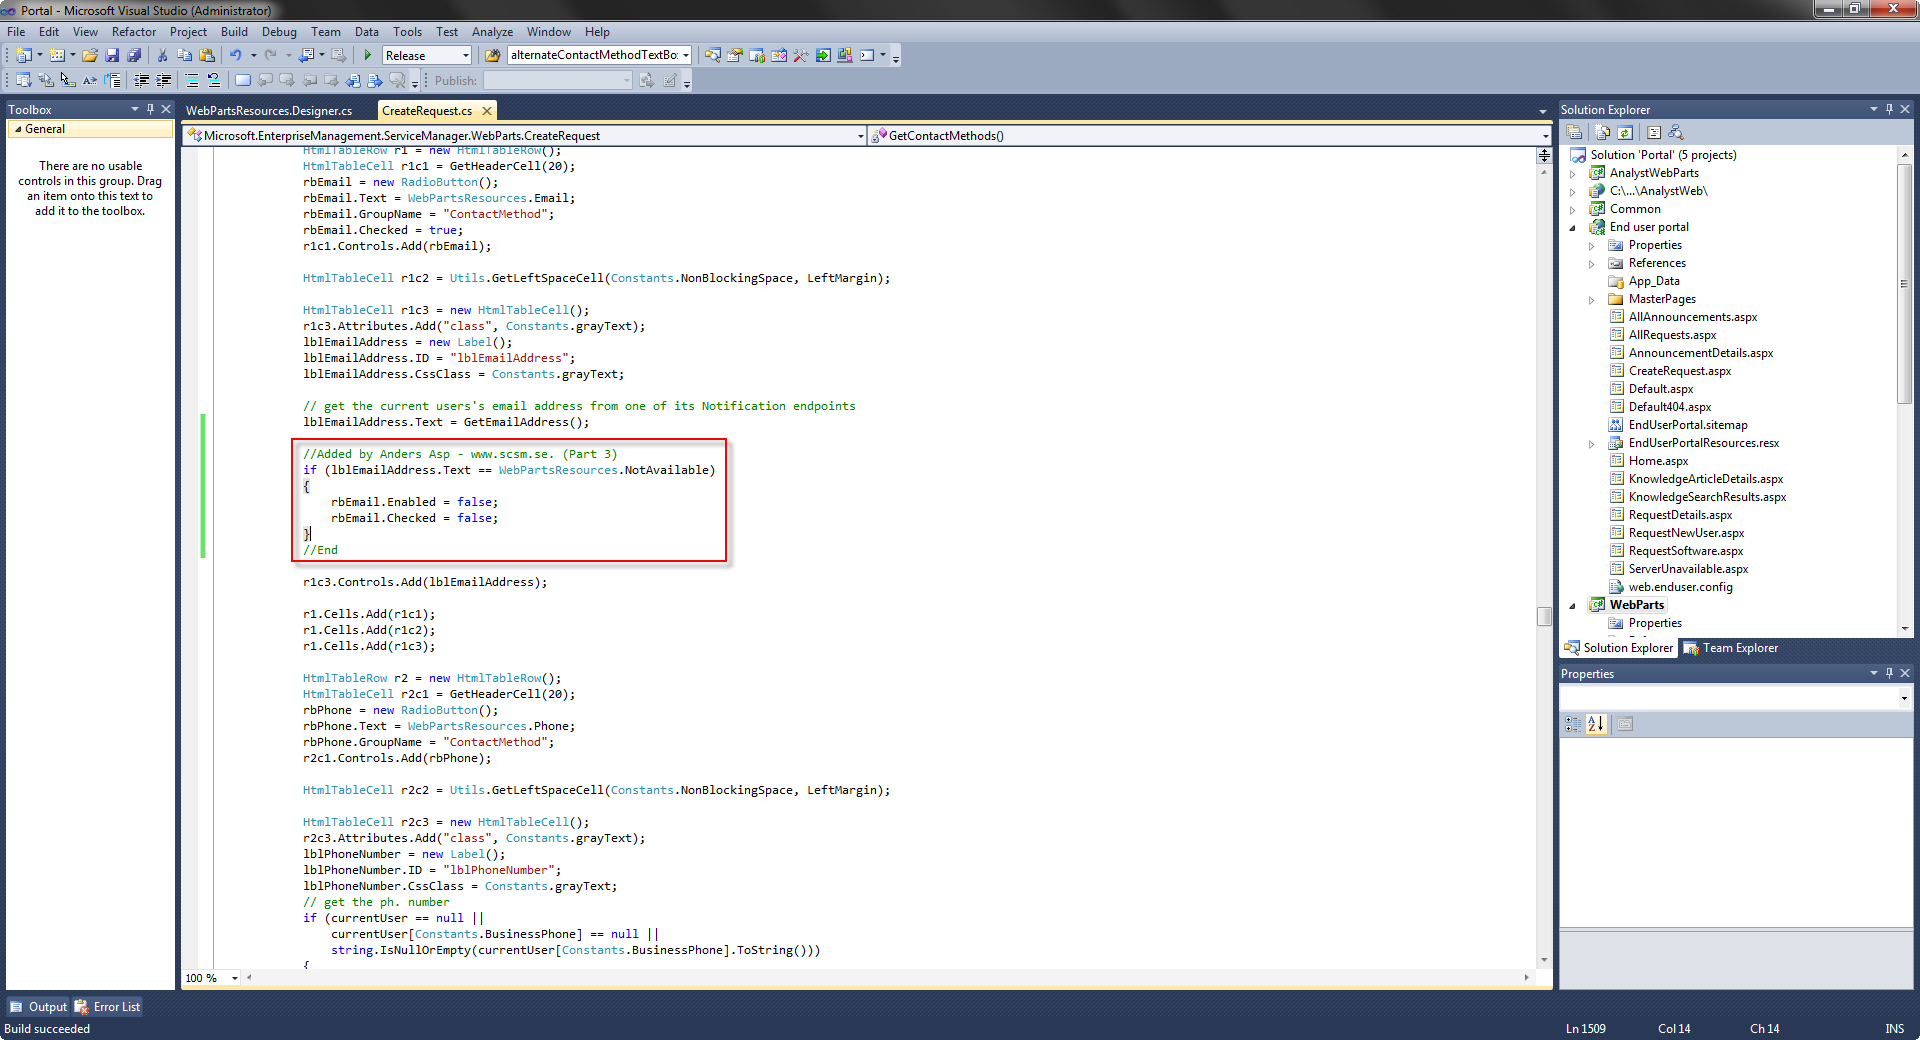Pin the Toolbox panel
The width and height of the screenshot is (1920, 1040).
pos(150,109)
